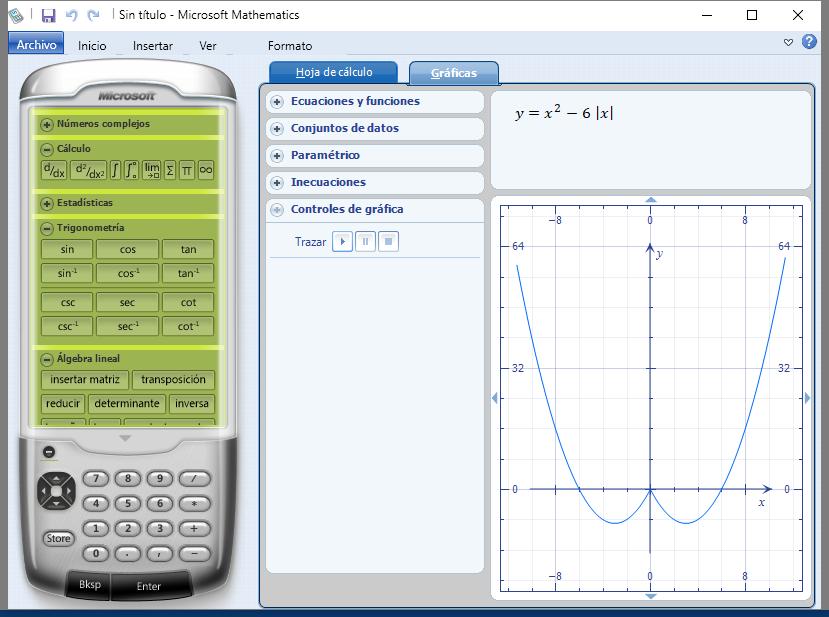Click the inversa matrix button
Viewport: 829px width, 617px height.
pyautogui.click(x=191, y=403)
